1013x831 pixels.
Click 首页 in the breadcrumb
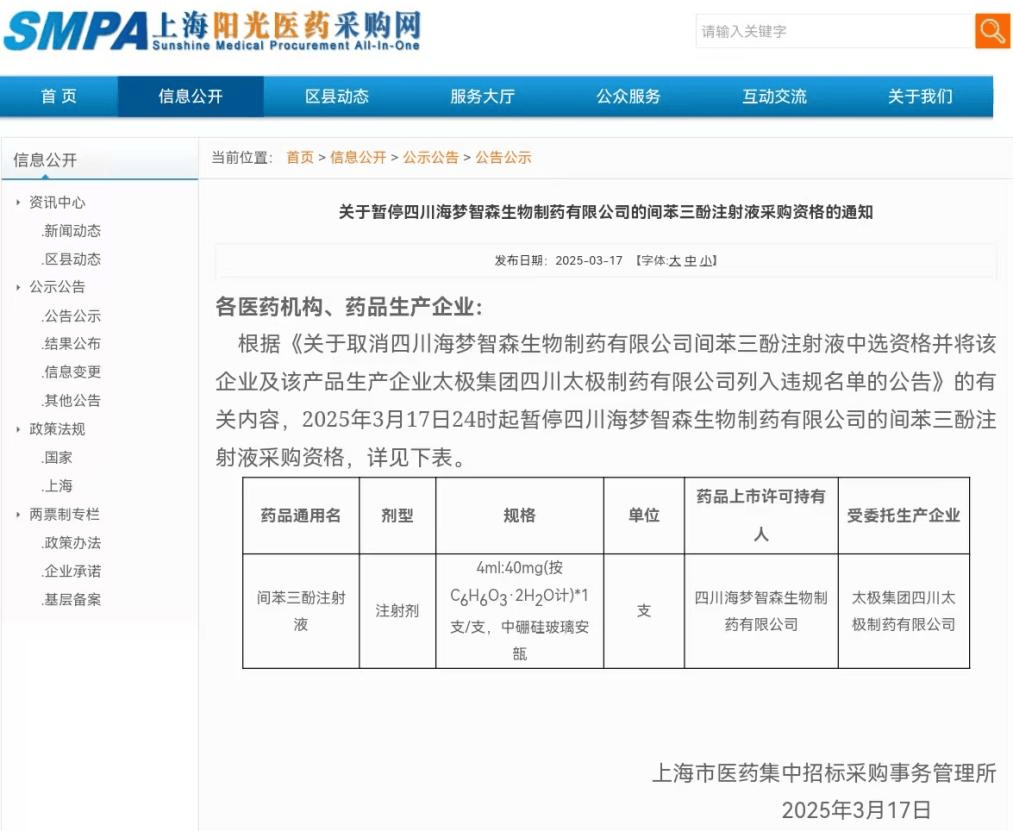300,157
